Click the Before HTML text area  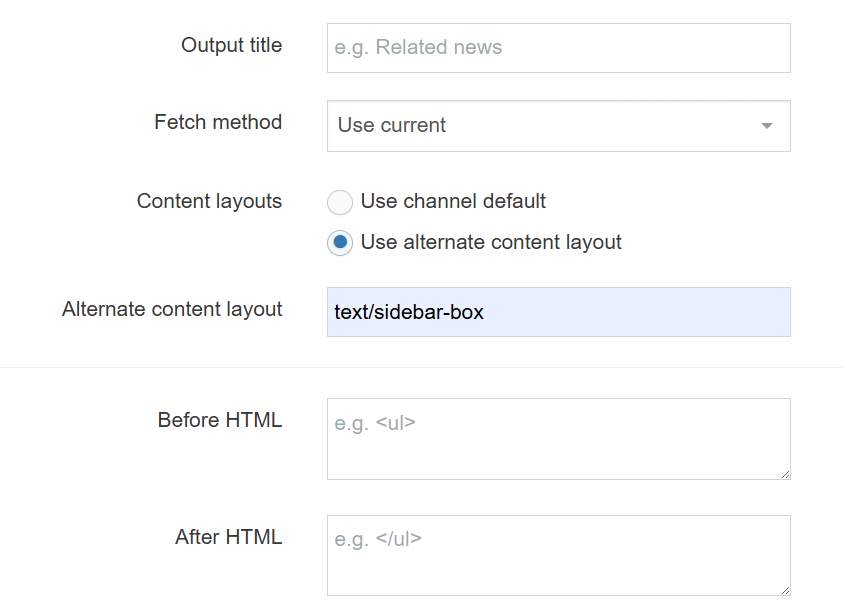(x=558, y=438)
